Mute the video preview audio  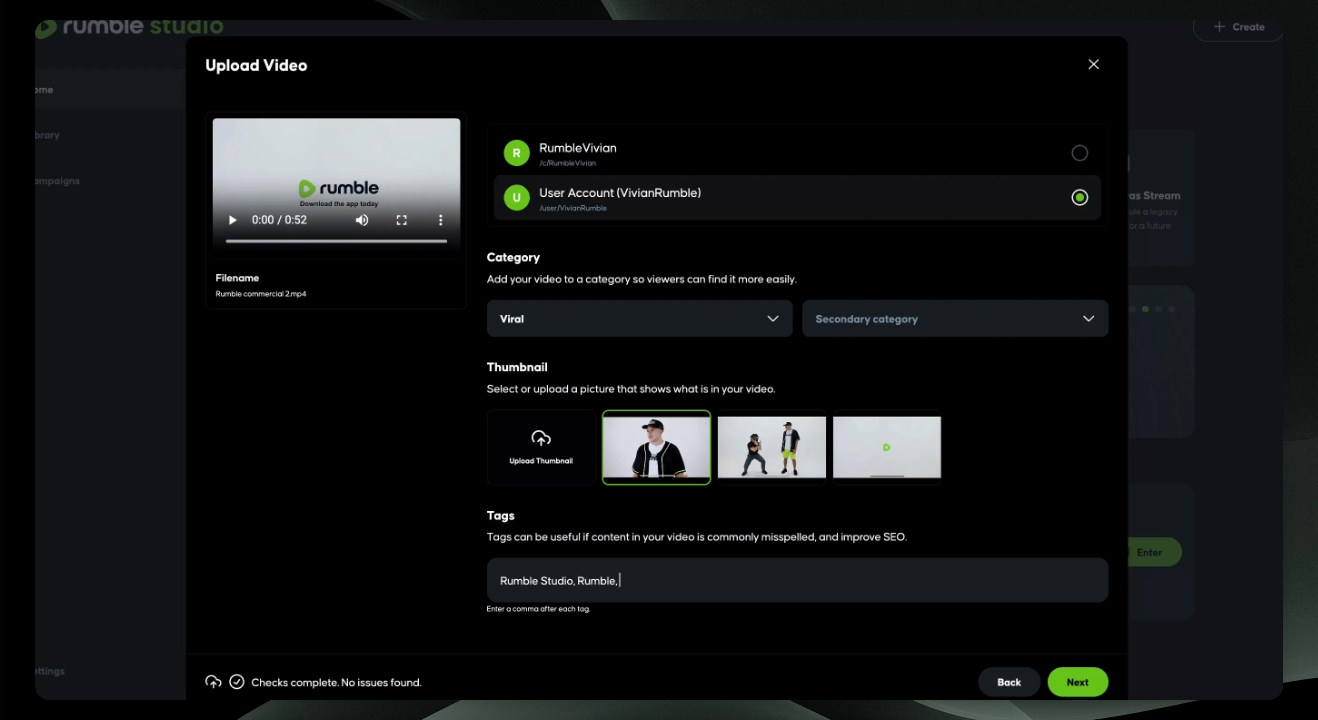point(362,220)
